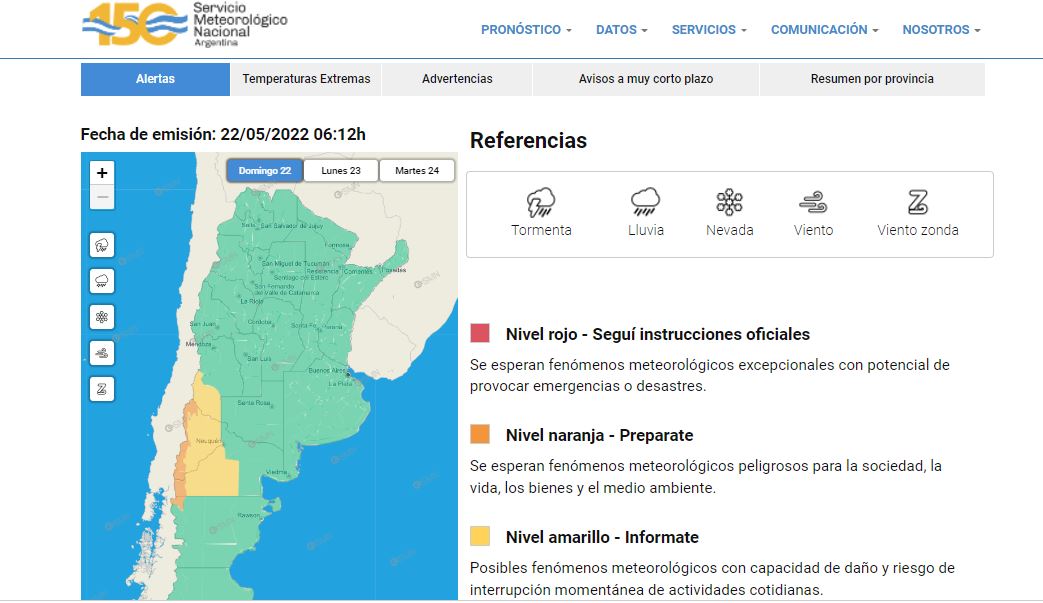The height and width of the screenshot is (603, 1043).
Task: Switch map to Lunes 23
Action: [x=341, y=171]
